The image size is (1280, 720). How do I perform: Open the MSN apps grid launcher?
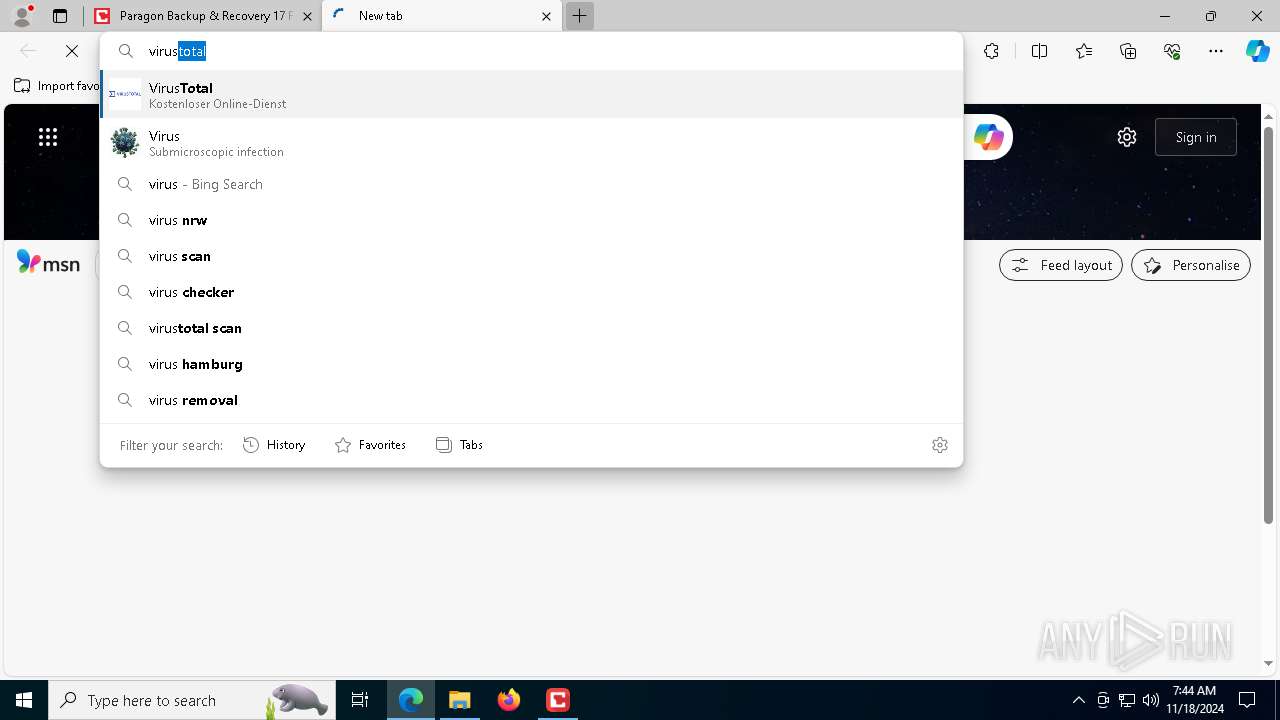pyautogui.click(x=48, y=137)
